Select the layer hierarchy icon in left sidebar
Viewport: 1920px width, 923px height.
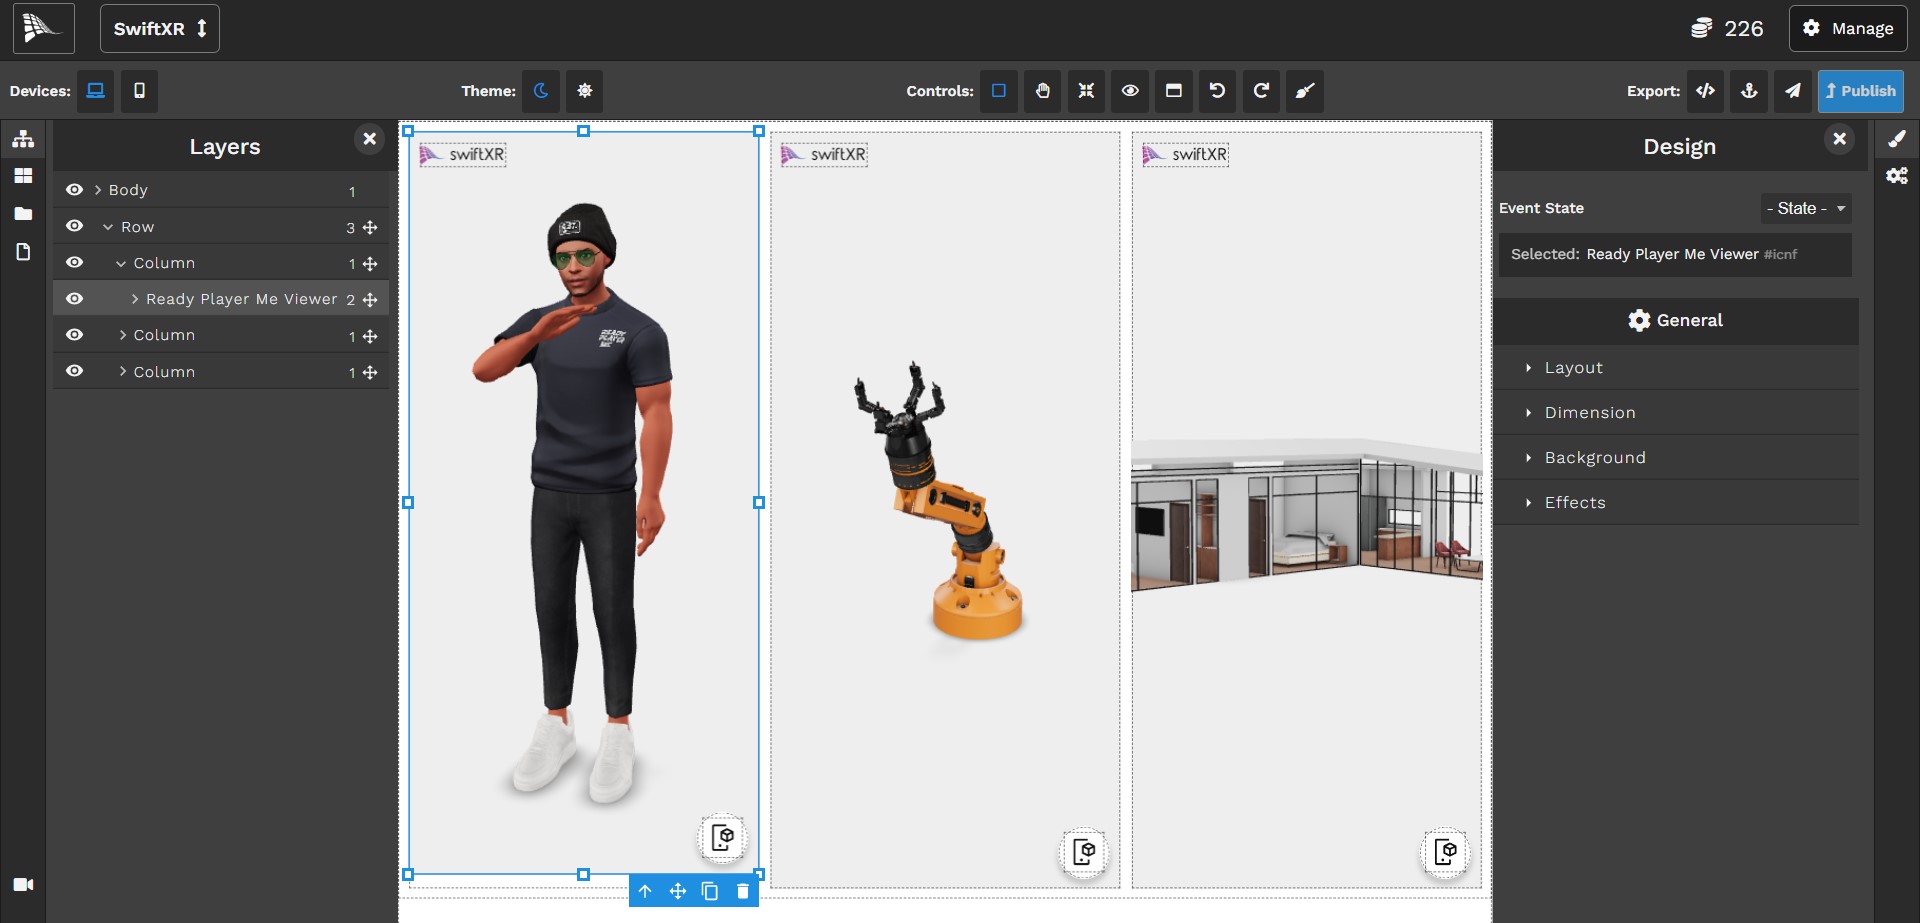point(22,139)
